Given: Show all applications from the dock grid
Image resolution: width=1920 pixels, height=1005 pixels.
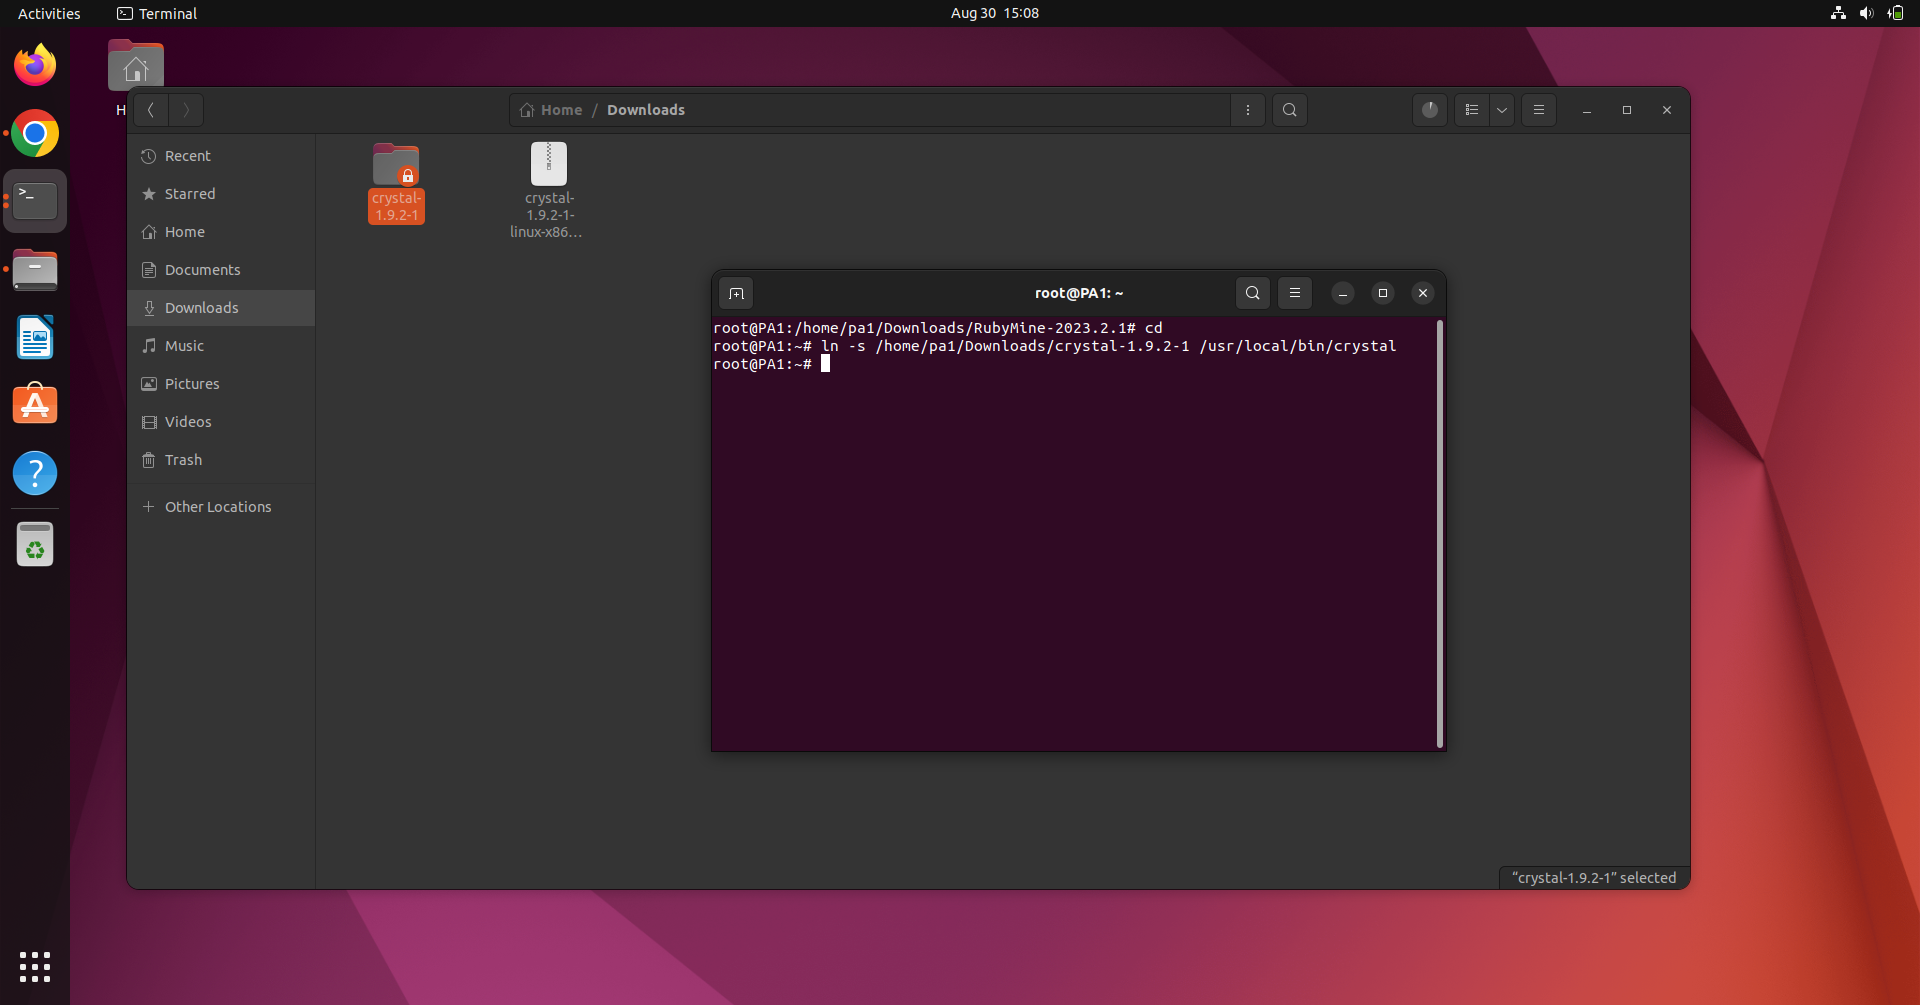Looking at the screenshot, I should tap(34, 967).
